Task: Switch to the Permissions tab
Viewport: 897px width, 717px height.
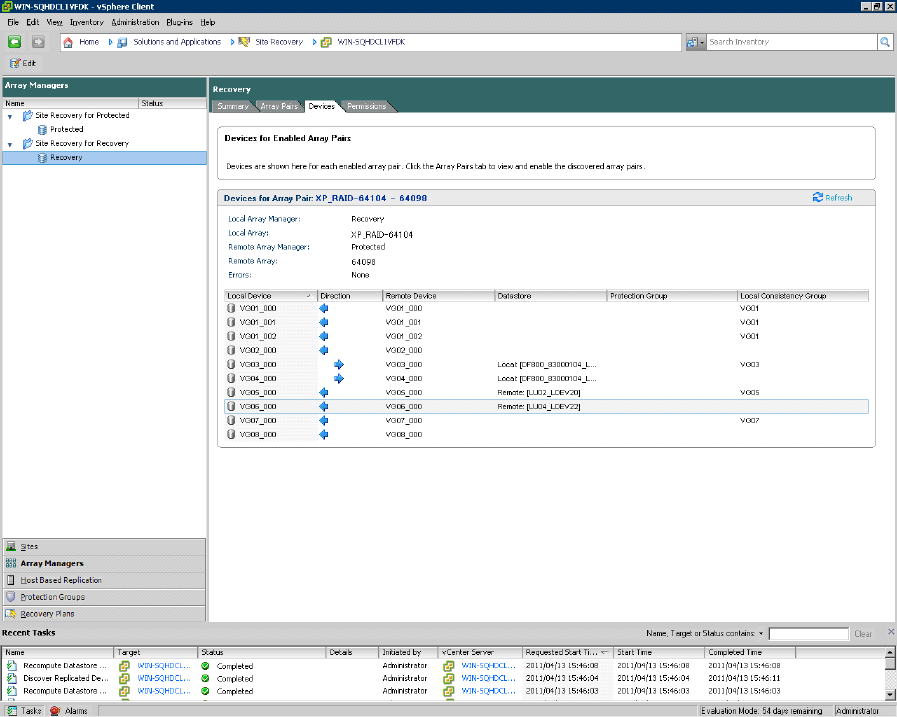Action: point(366,106)
